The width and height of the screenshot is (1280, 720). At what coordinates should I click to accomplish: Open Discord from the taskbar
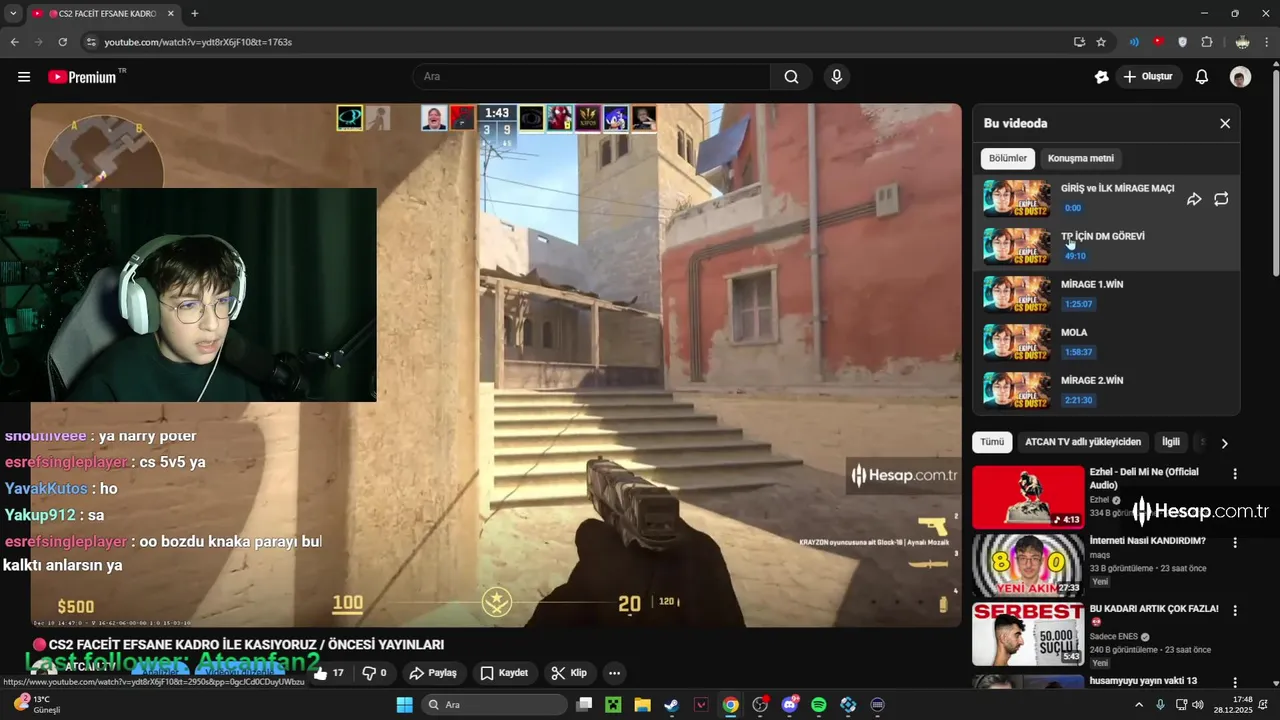coord(790,705)
